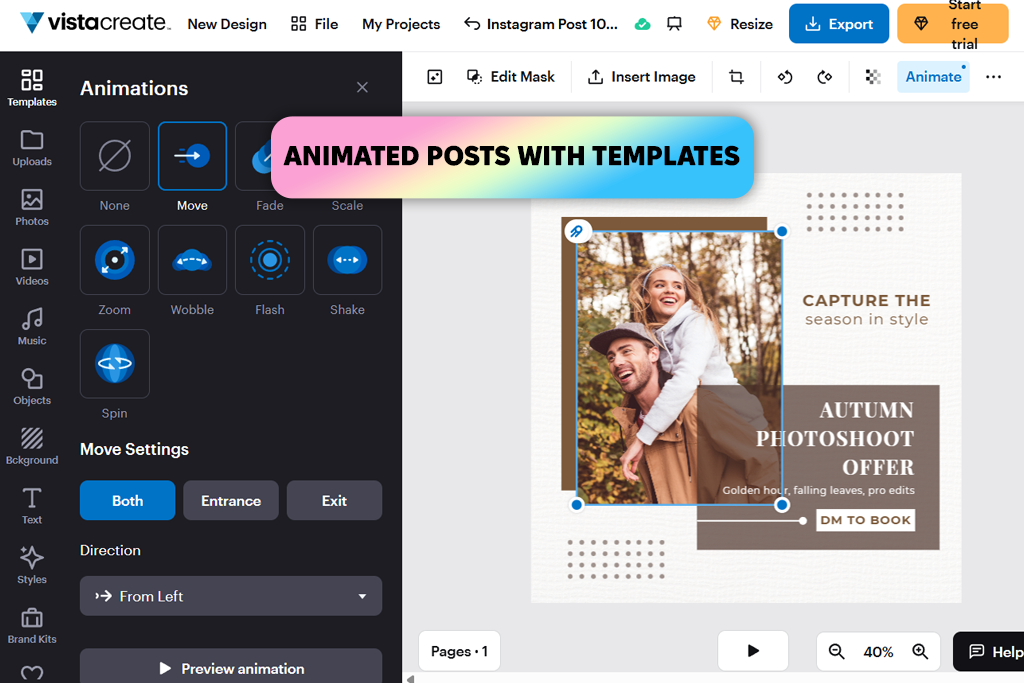Open the Photos sidebar panel

tap(31, 208)
